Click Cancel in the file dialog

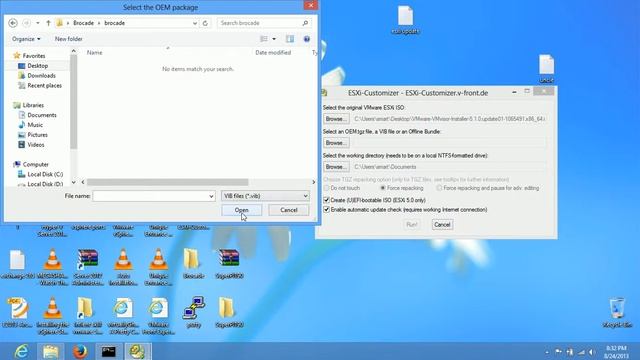(x=289, y=210)
